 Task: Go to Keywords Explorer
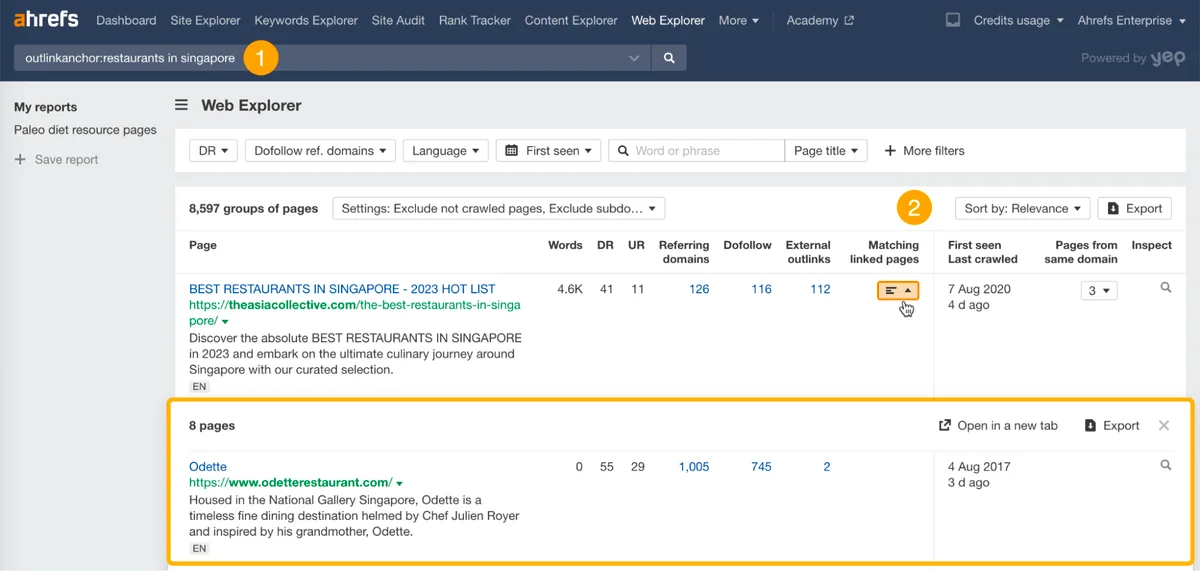click(306, 20)
